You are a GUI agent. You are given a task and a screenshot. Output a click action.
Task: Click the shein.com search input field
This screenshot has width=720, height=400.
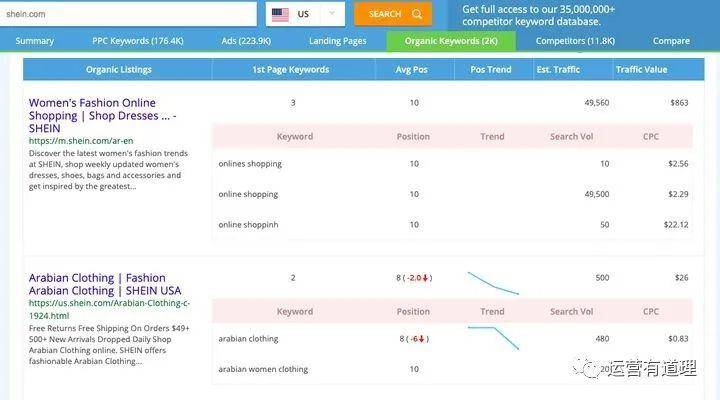[128, 14]
